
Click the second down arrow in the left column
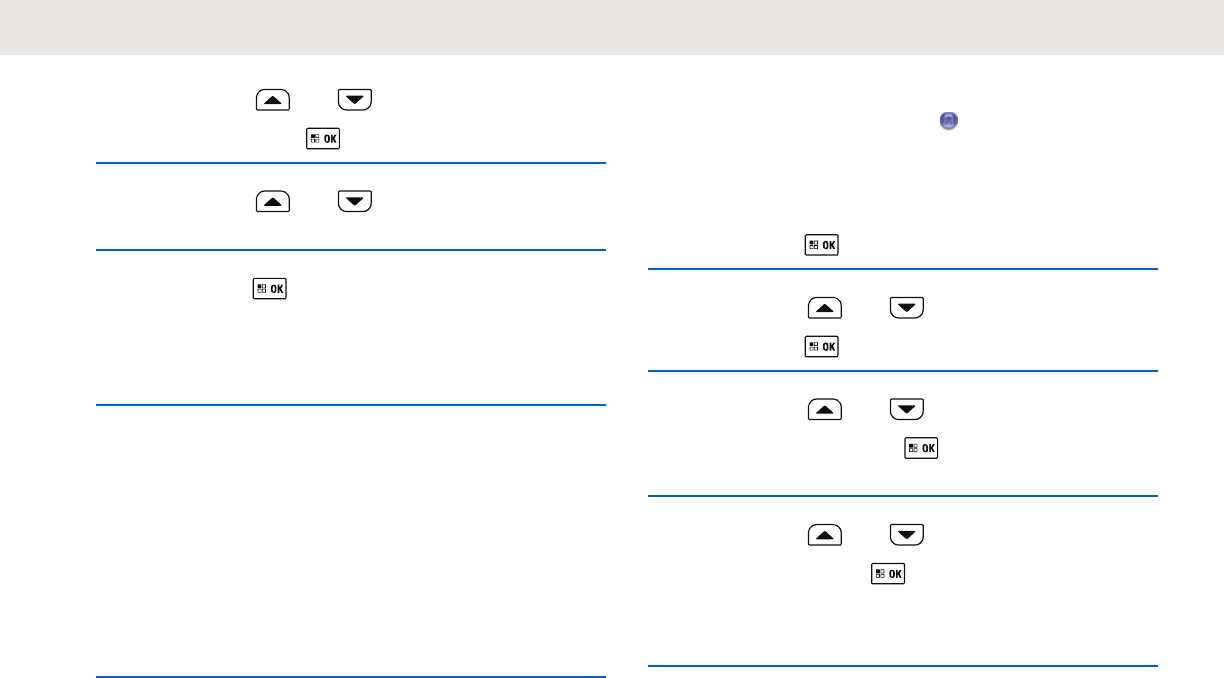click(355, 201)
